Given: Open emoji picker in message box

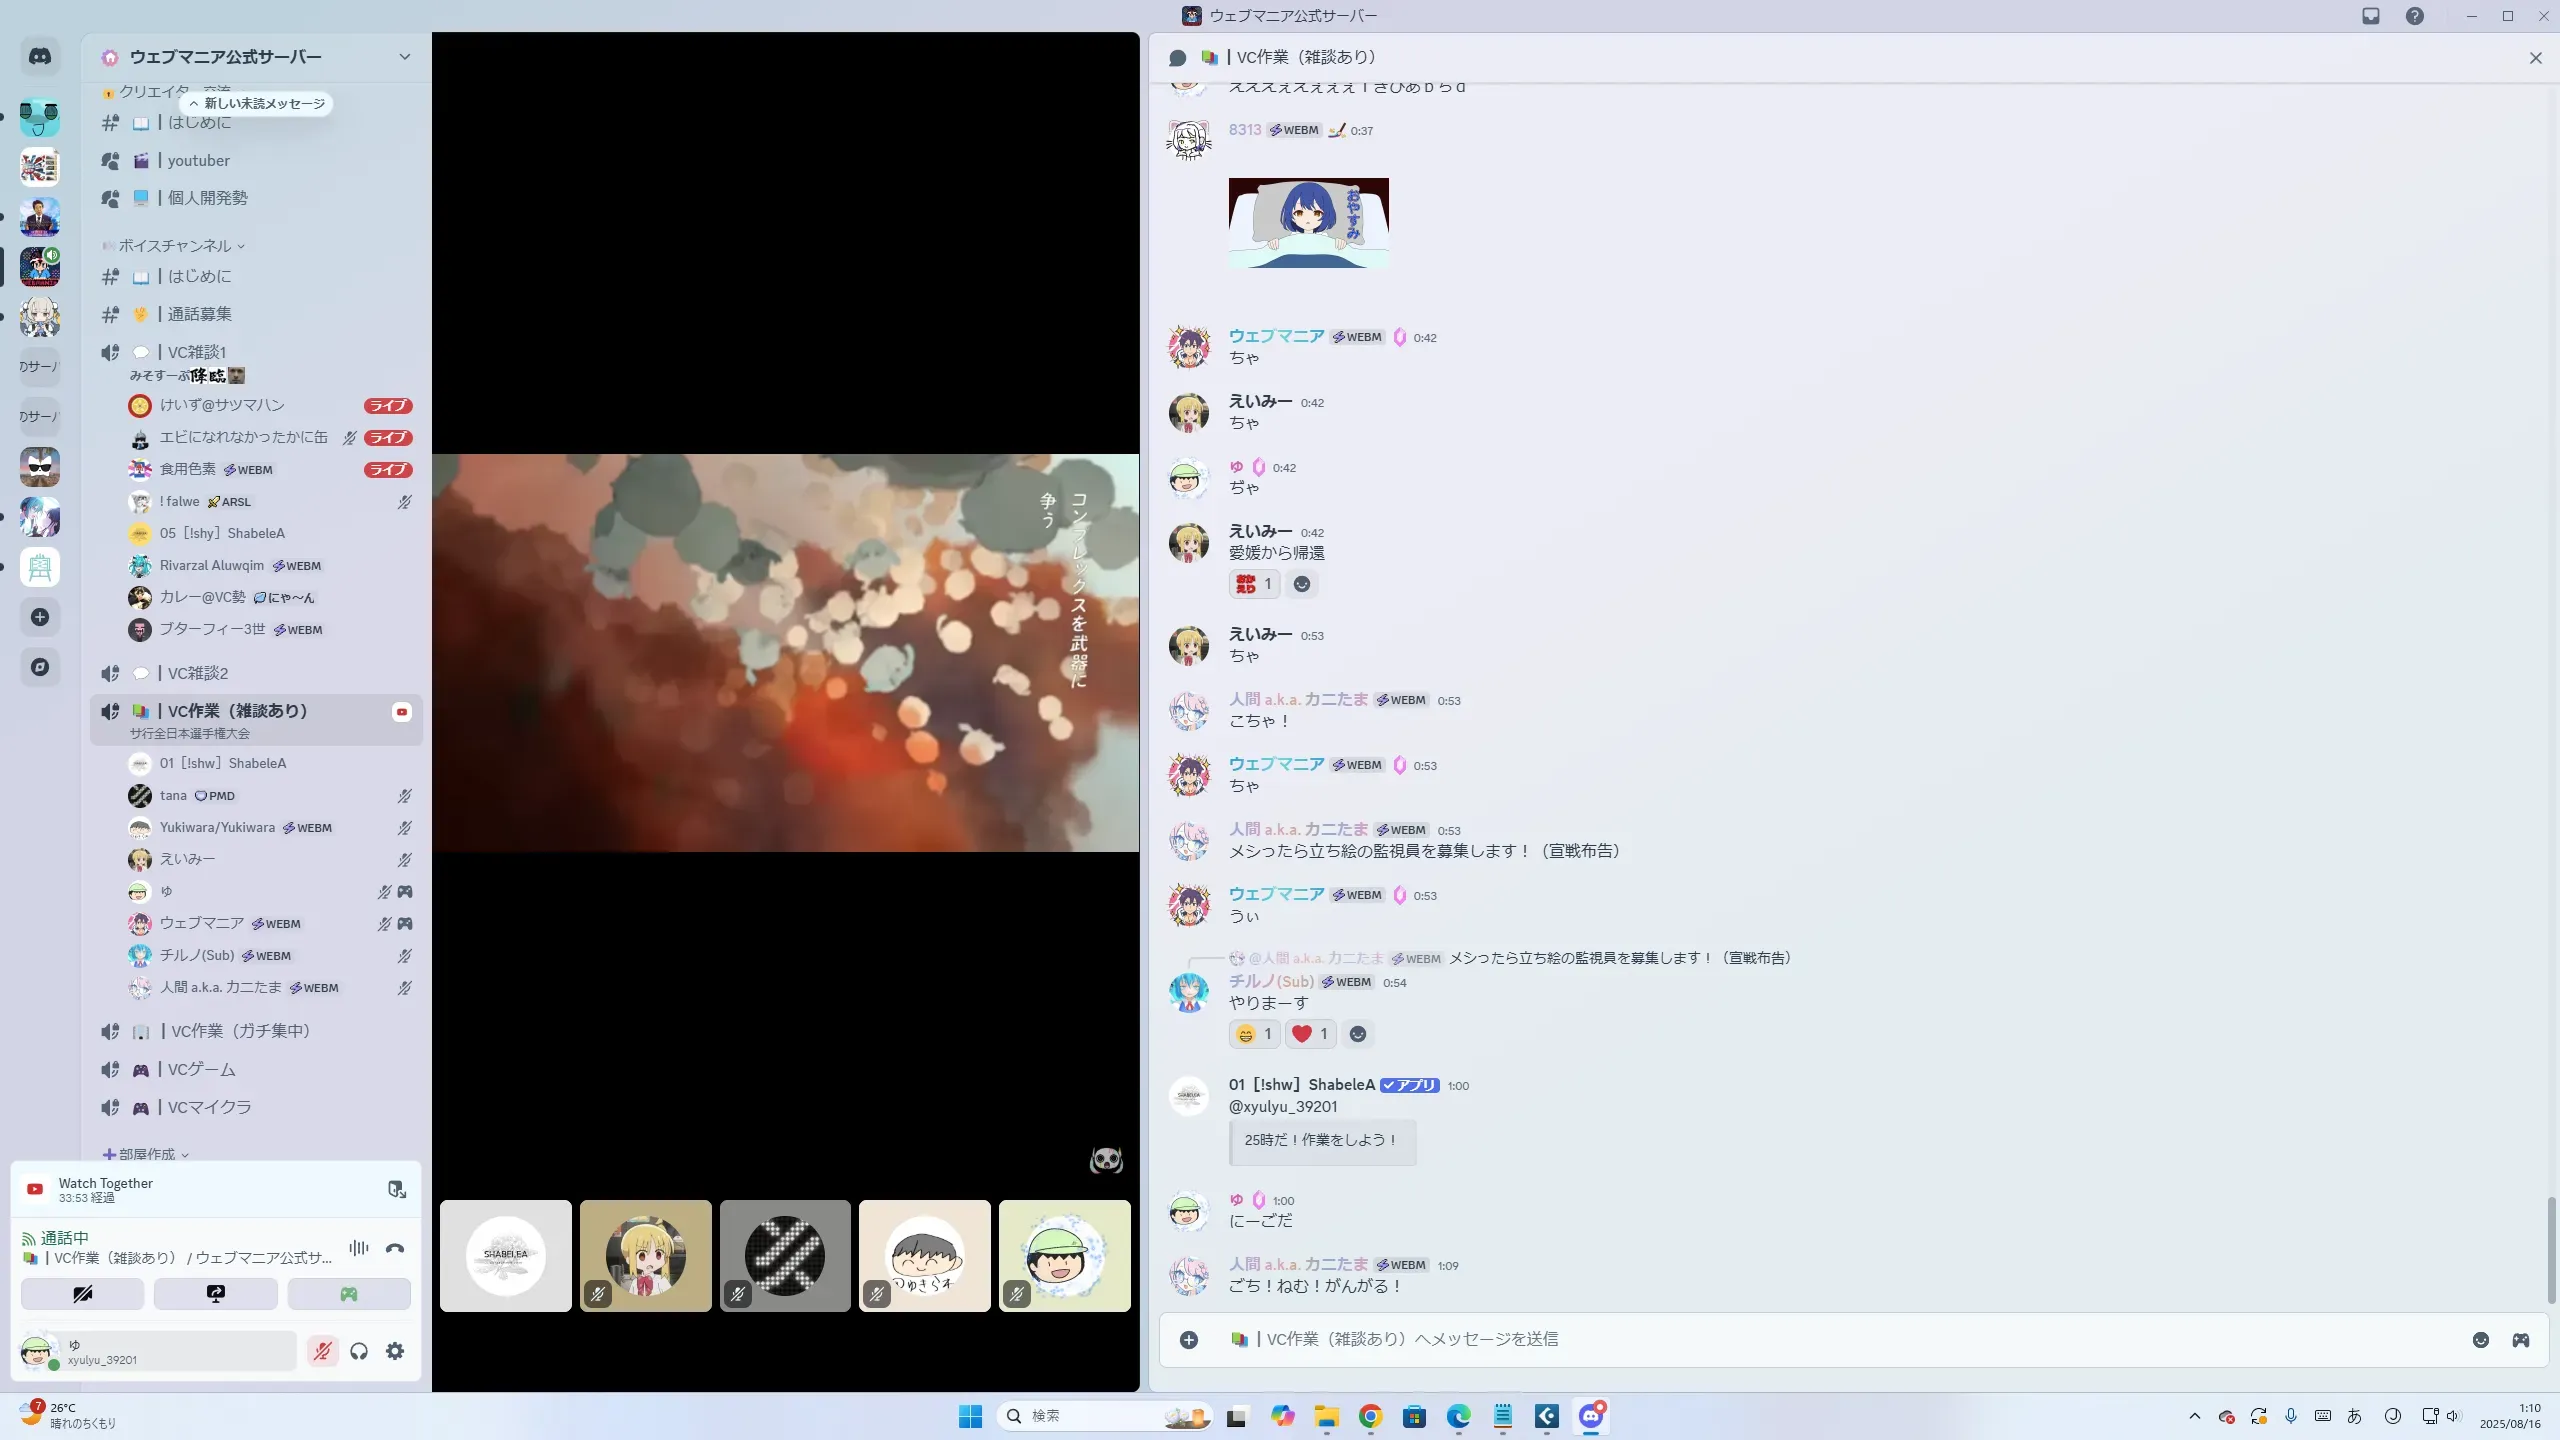Looking at the screenshot, I should (2480, 1340).
